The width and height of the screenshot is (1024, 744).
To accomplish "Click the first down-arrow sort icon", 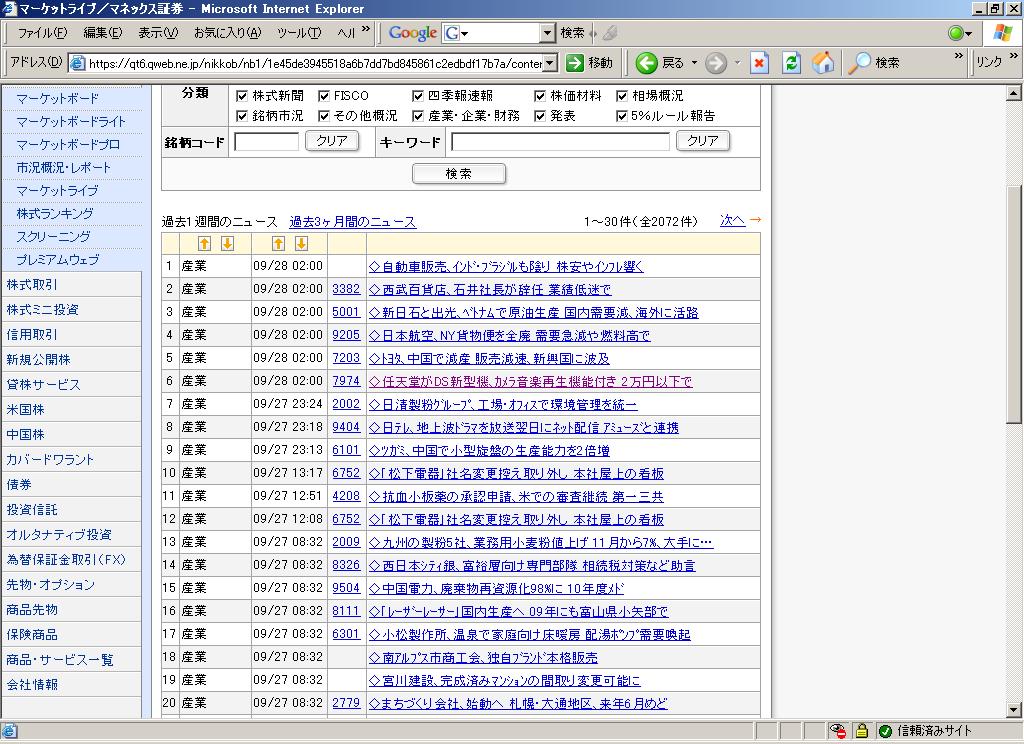I will [227, 244].
